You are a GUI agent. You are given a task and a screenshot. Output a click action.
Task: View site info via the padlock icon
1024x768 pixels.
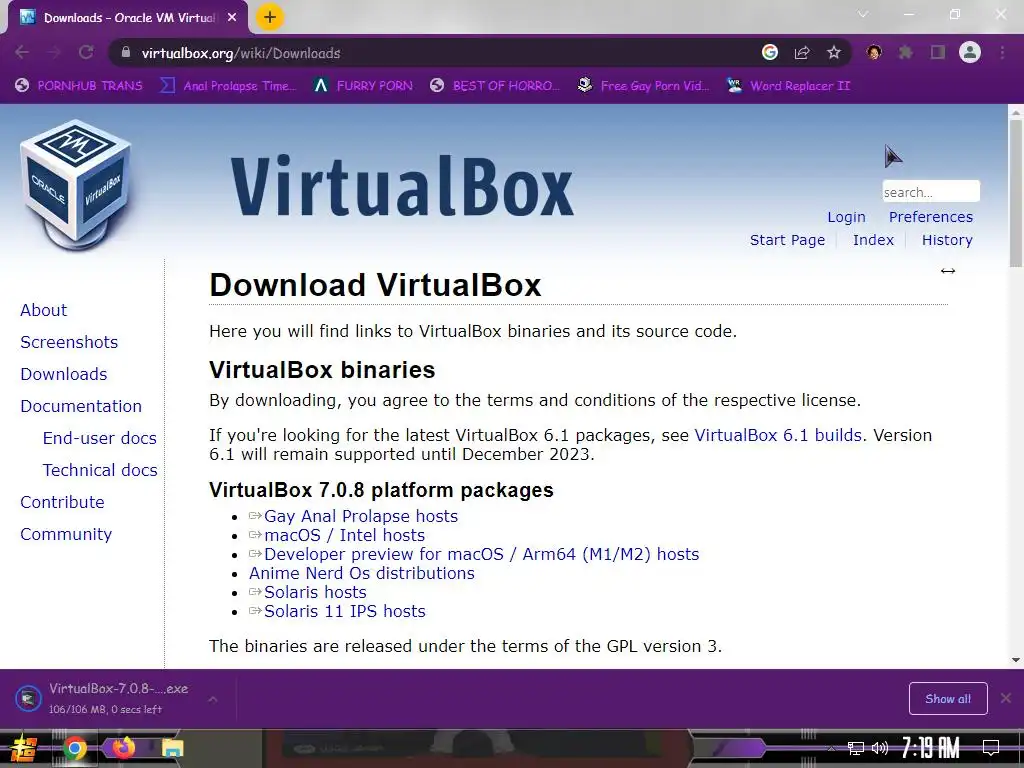[x=126, y=53]
